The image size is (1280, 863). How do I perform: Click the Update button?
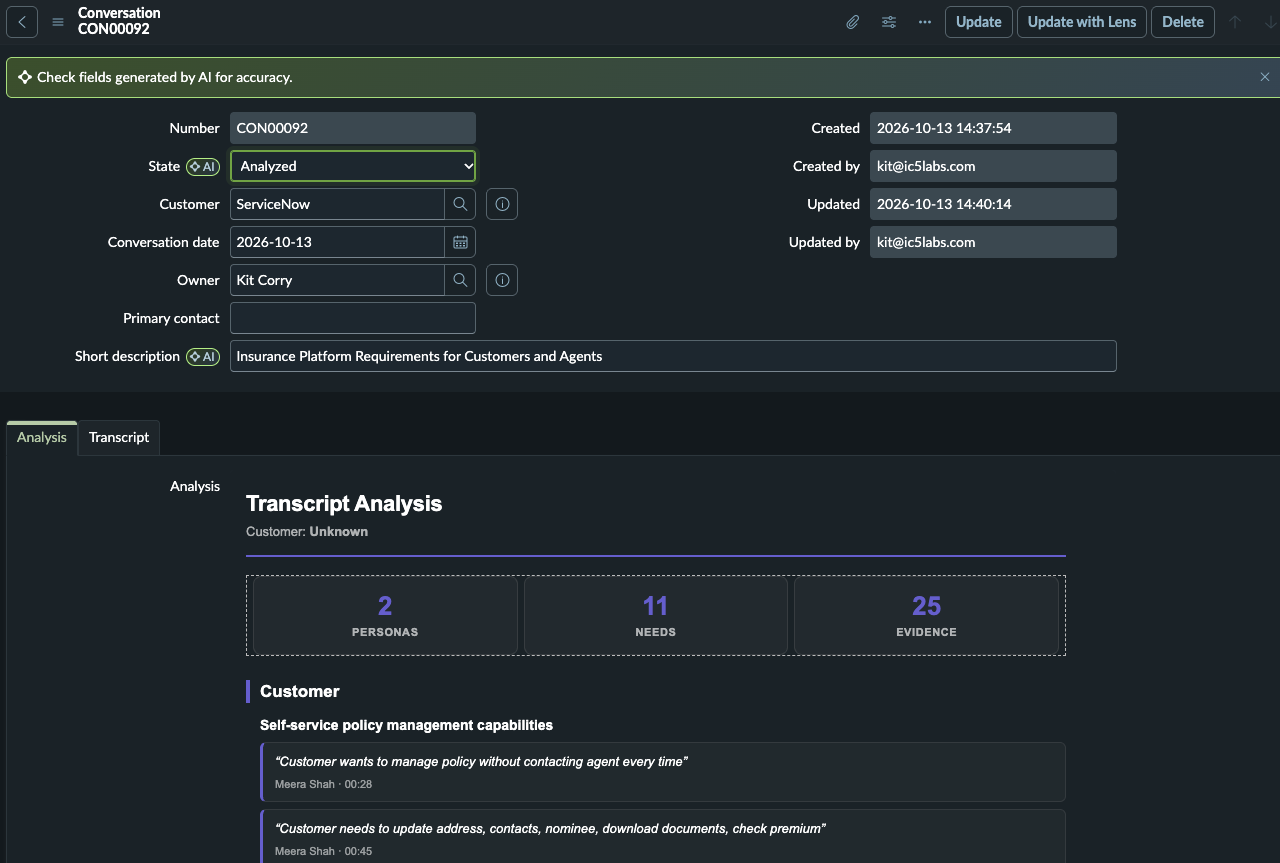click(x=979, y=22)
